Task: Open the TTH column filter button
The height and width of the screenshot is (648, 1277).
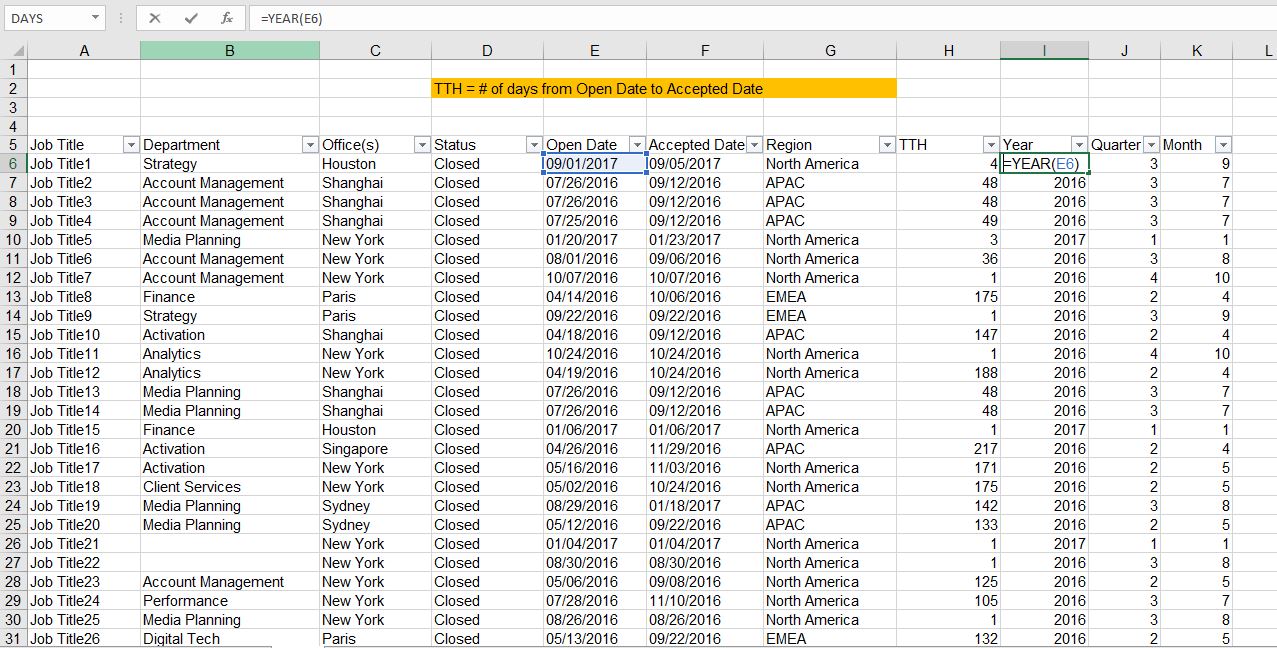Action: (x=990, y=145)
